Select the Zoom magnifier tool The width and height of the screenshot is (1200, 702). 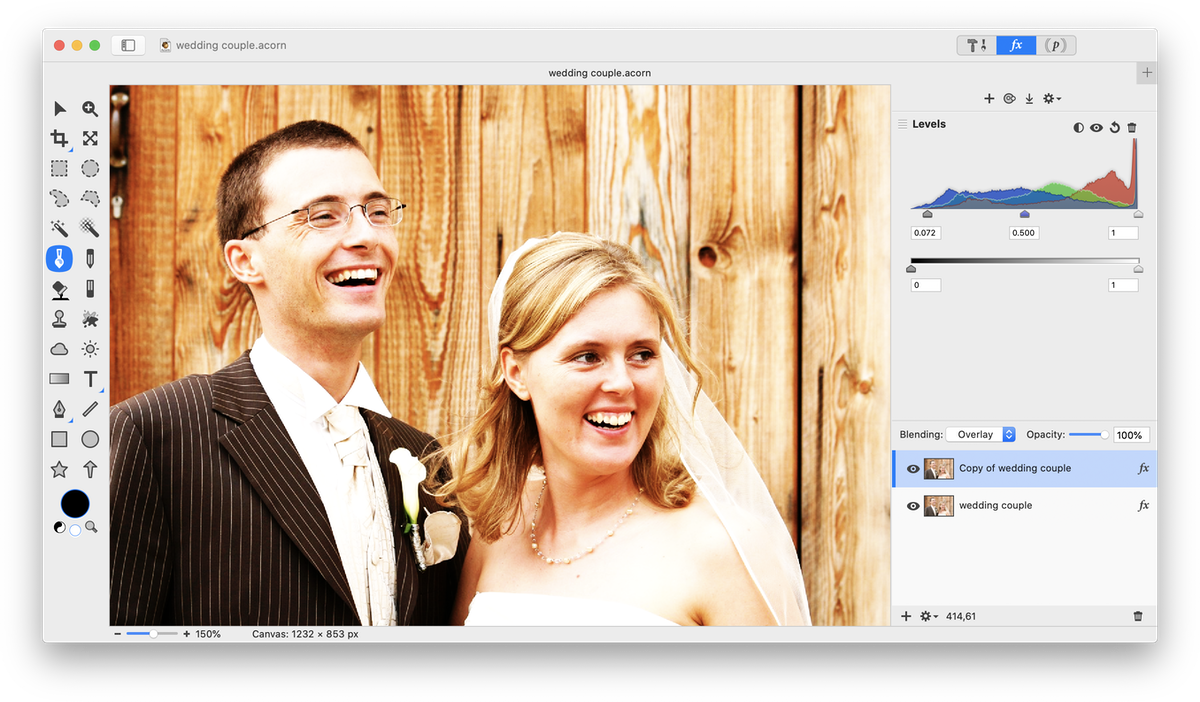(x=90, y=108)
